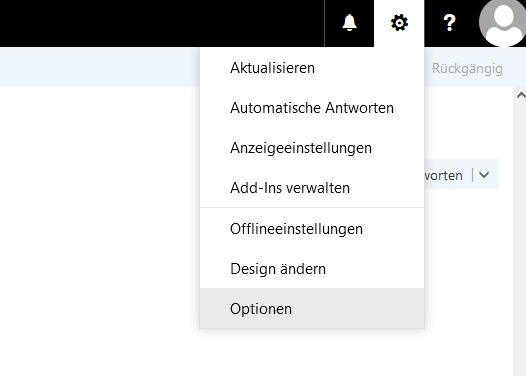This screenshot has height=376, width=526.
Task: Open the user profile avatar
Action: [502, 23]
